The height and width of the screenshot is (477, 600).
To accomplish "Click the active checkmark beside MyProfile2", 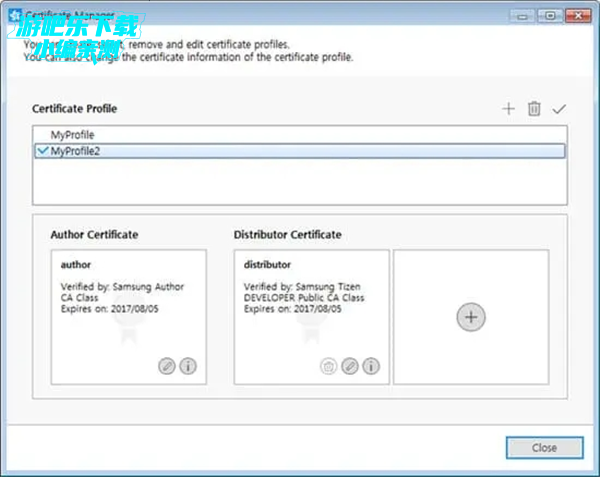I will click(41, 151).
